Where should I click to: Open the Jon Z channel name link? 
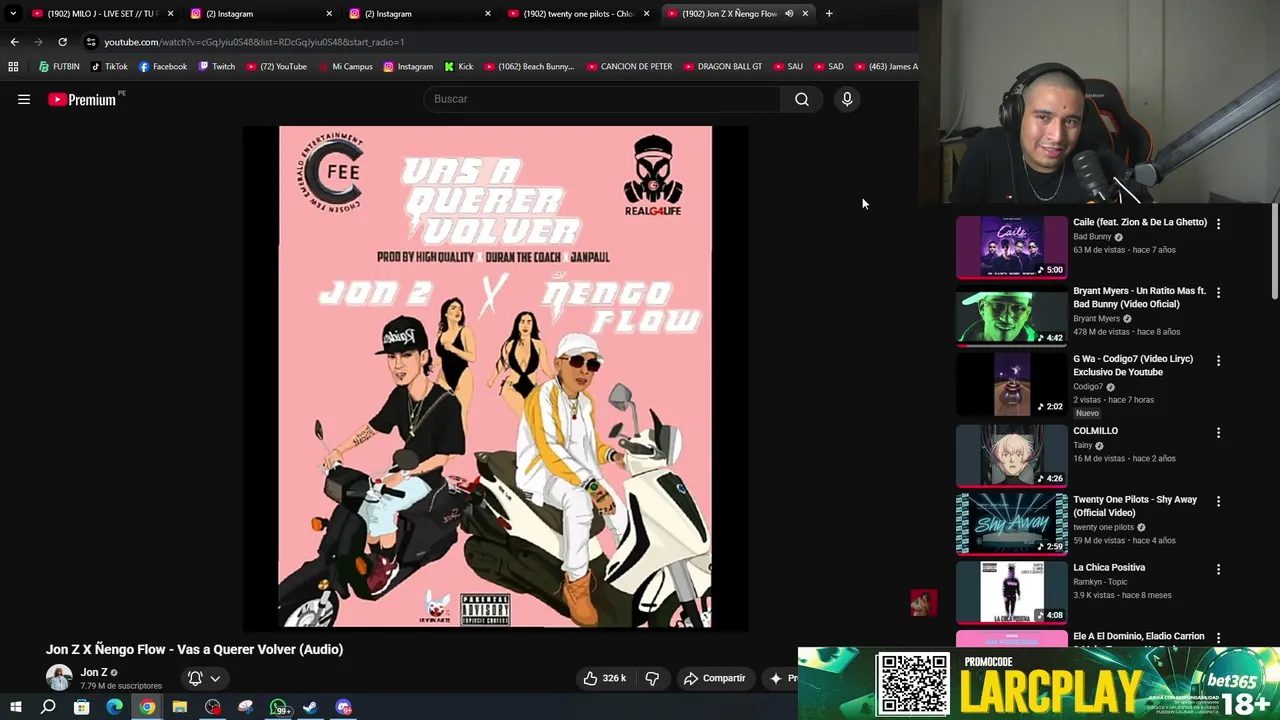94,672
